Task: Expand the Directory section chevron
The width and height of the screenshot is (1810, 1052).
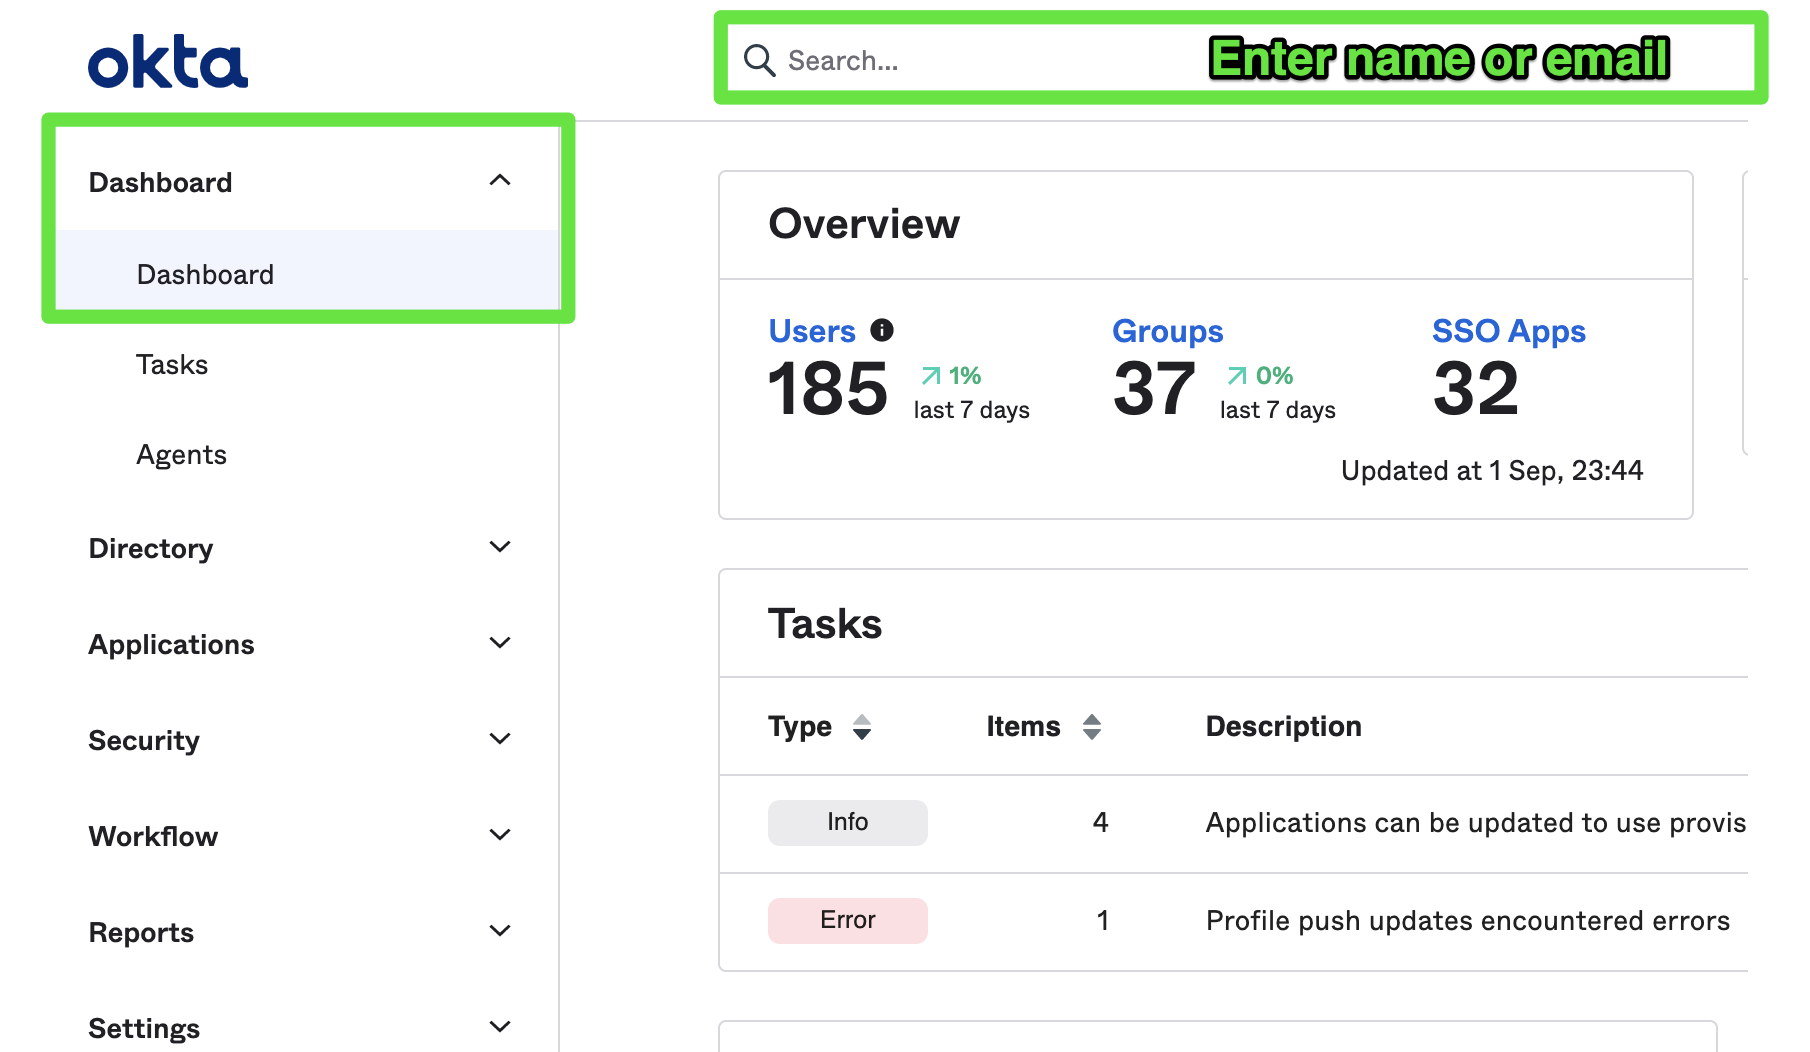Action: [500, 547]
